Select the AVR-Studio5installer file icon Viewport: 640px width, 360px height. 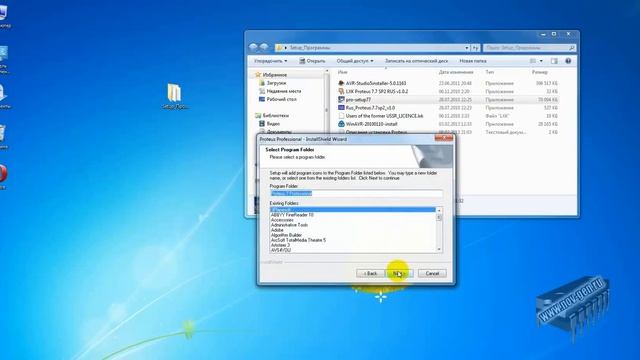coord(341,83)
